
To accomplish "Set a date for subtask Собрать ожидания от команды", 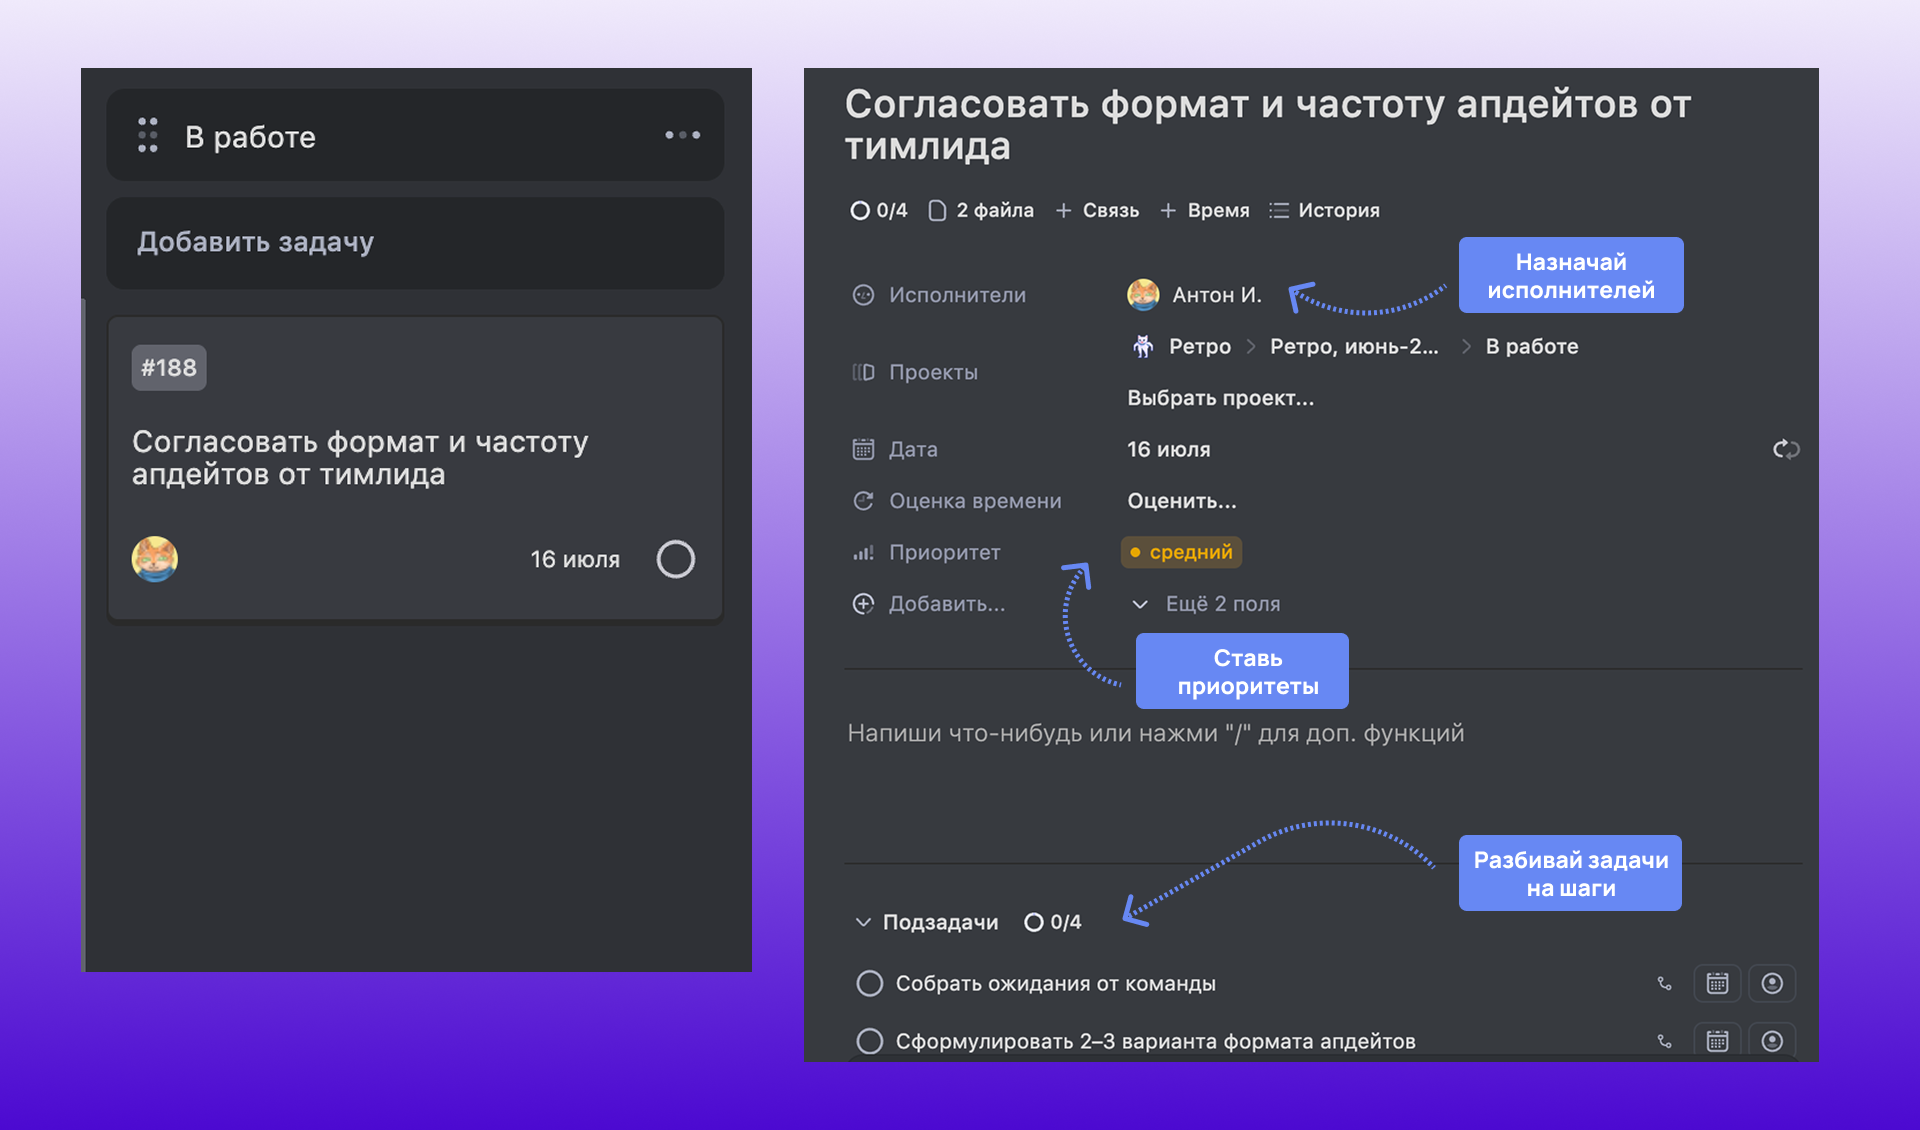I will point(1717,983).
